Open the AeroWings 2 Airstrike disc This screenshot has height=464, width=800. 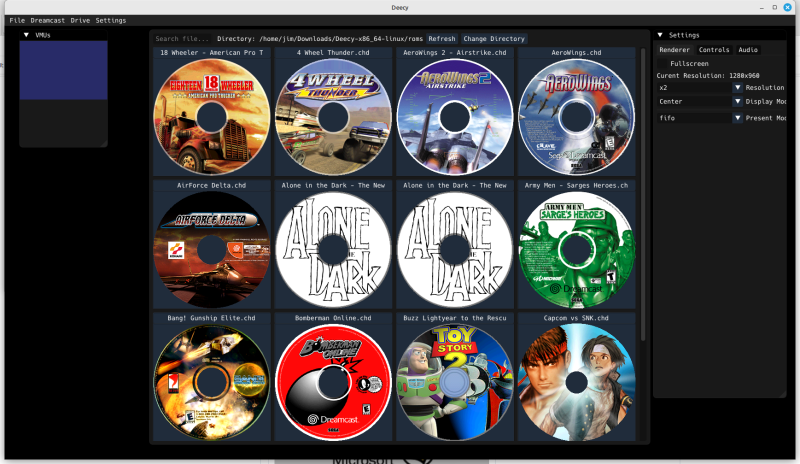[455, 117]
